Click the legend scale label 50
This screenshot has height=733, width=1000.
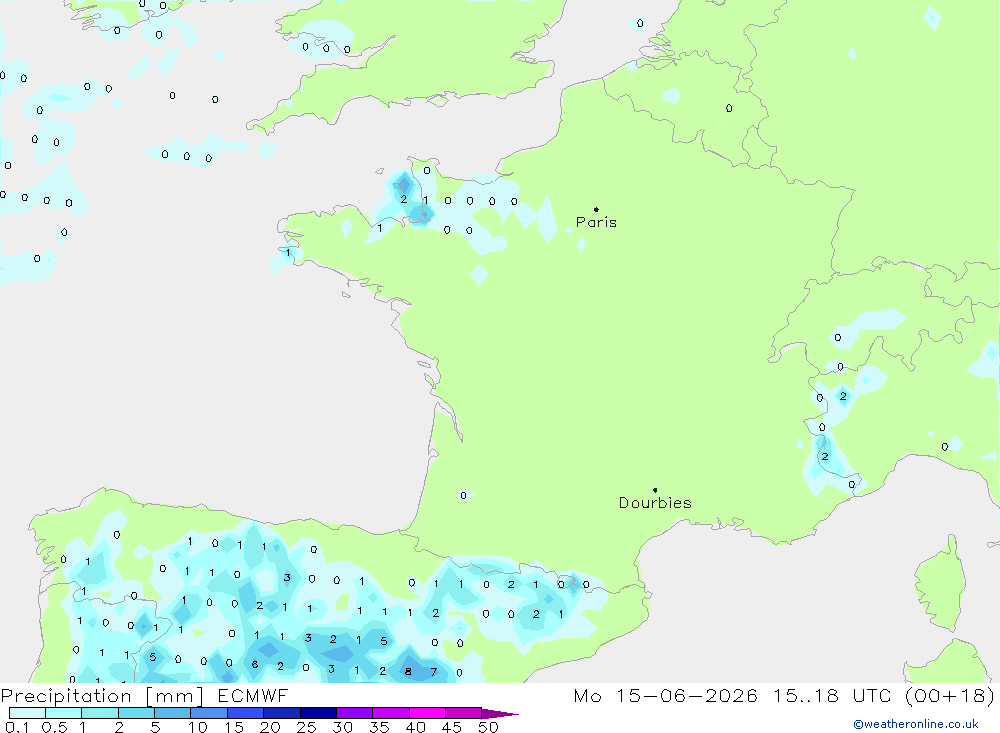488,727
